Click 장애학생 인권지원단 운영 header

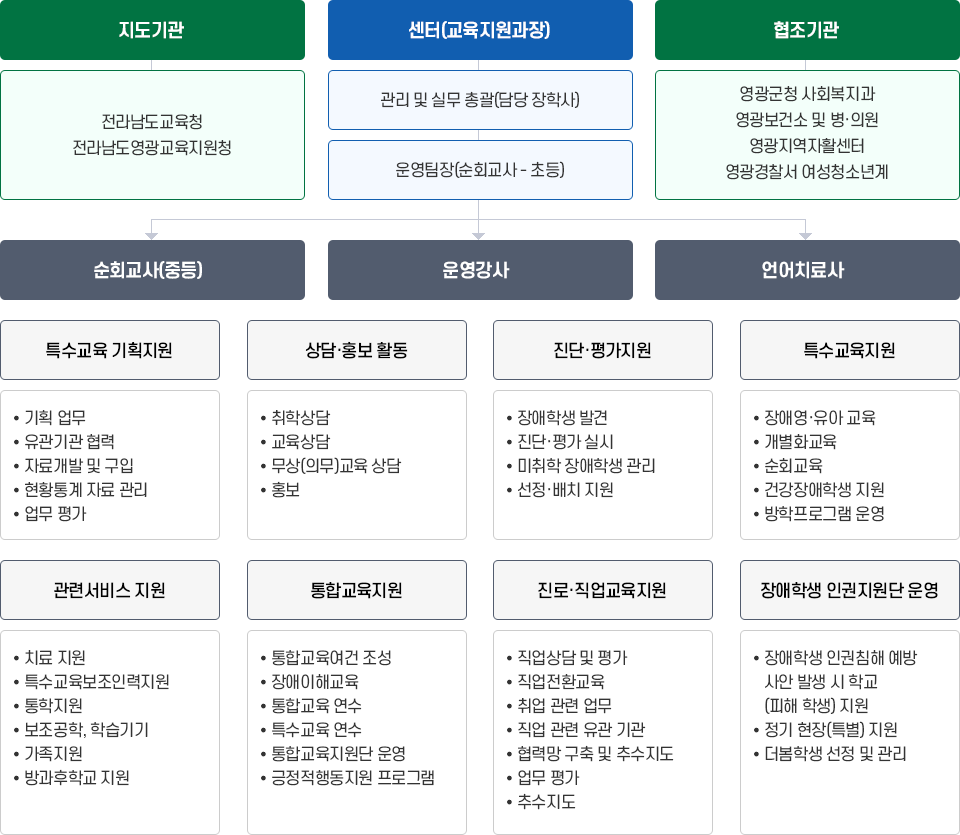pyautogui.click(x=849, y=589)
